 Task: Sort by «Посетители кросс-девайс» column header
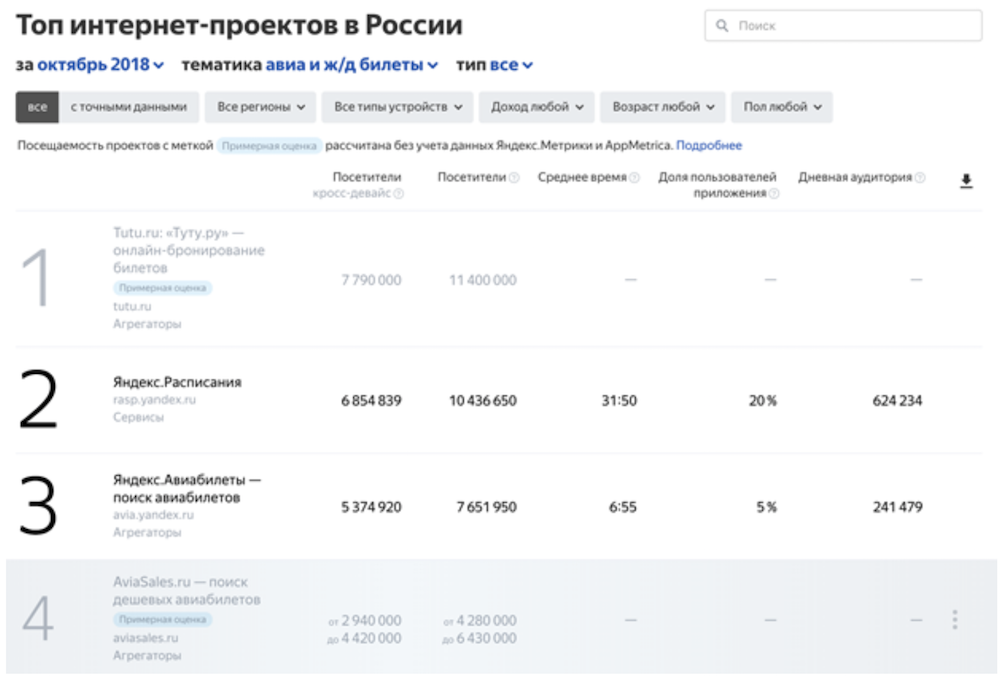(357, 185)
